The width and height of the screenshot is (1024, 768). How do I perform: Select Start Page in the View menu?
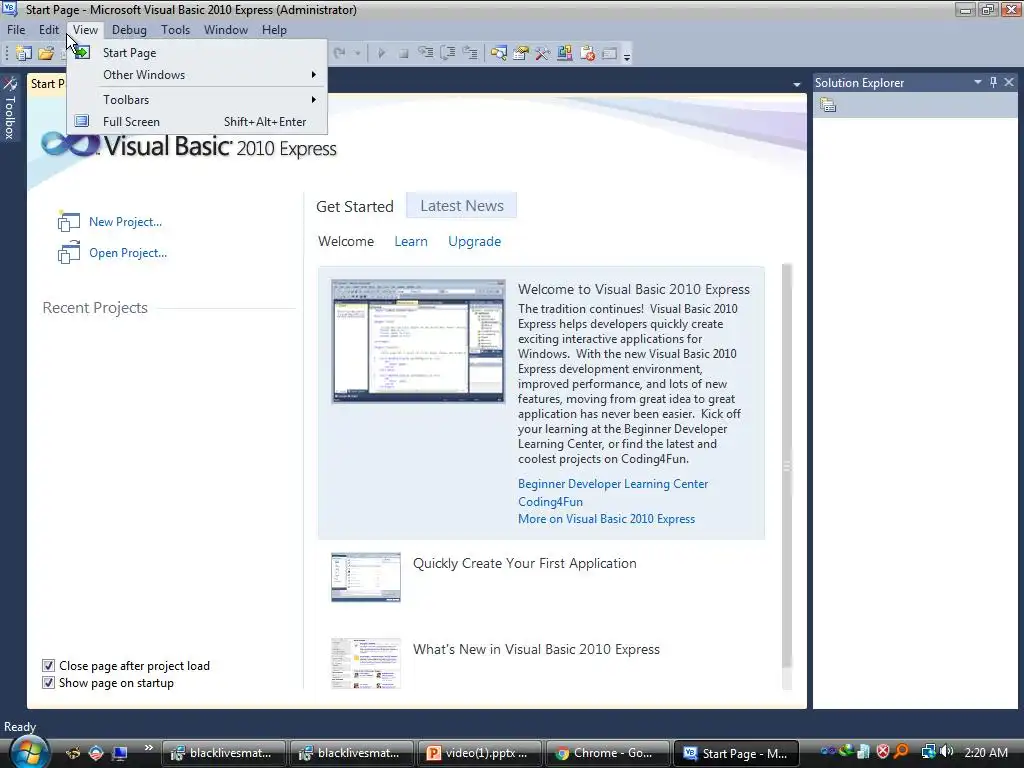(197, 53)
